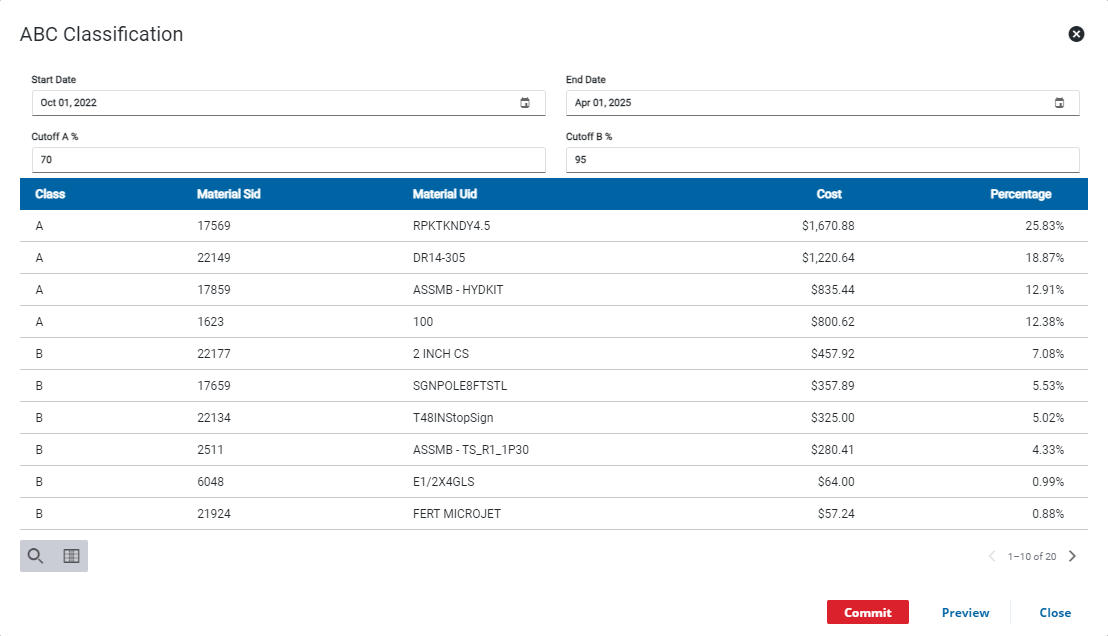1108x636 pixels.
Task: Click the previous page chevron arrow
Action: coord(991,555)
